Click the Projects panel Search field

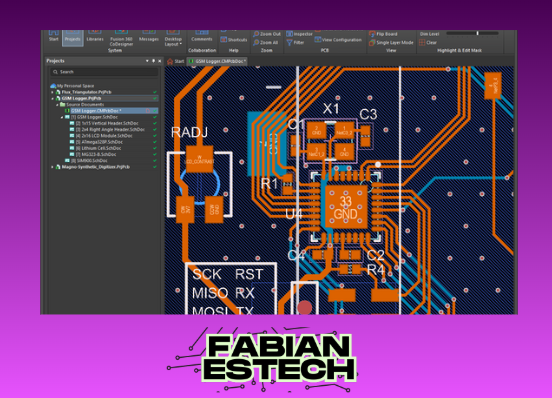[x=105, y=72]
